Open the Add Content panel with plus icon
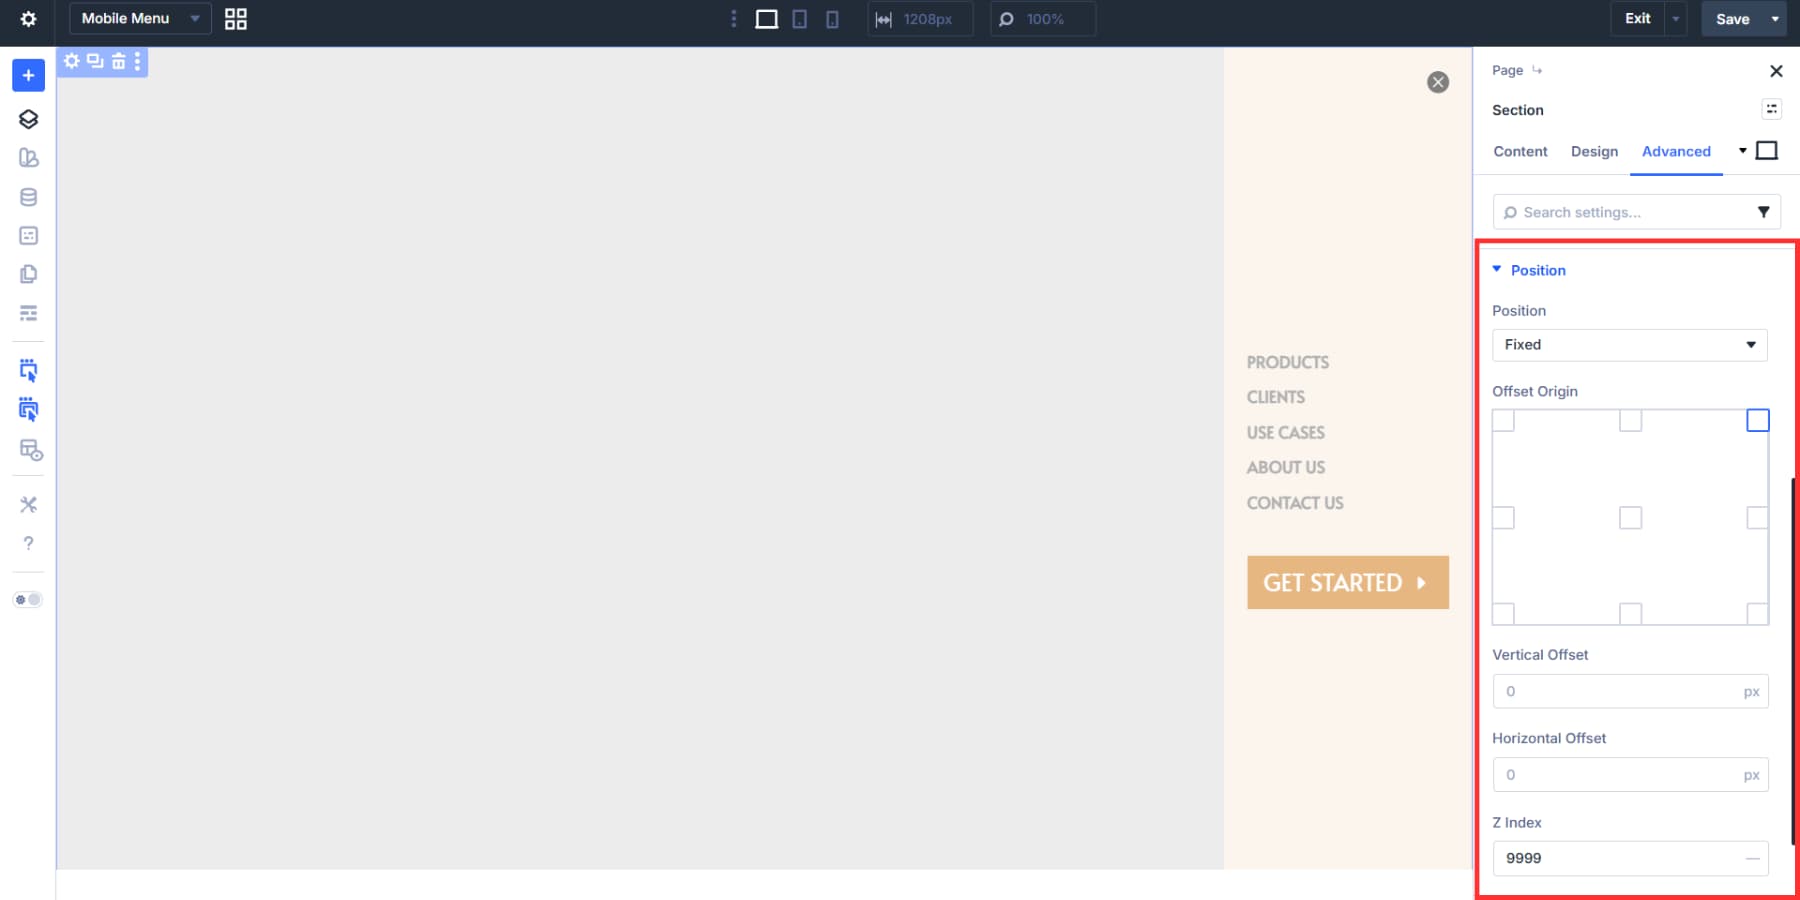The width and height of the screenshot is (1800, 900). coord(28,74)
